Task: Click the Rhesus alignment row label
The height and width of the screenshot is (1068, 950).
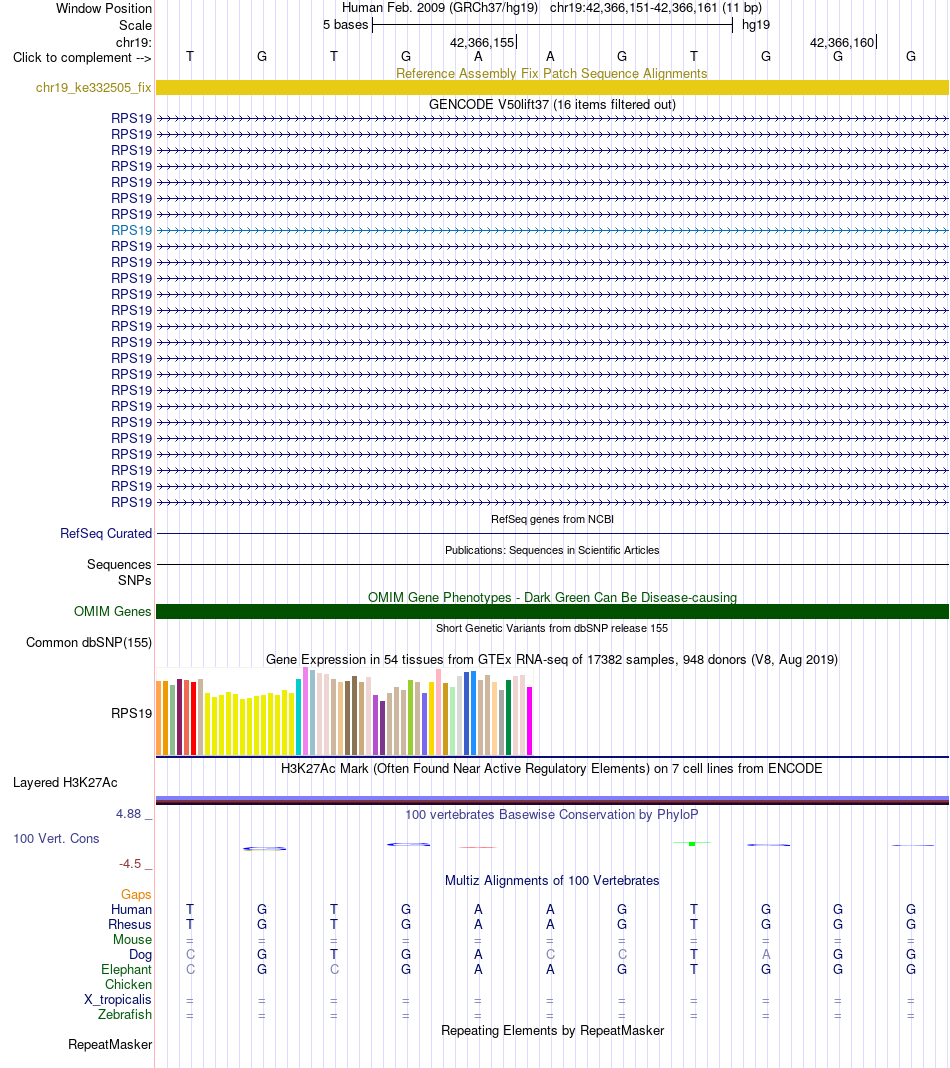Action: 129,924
